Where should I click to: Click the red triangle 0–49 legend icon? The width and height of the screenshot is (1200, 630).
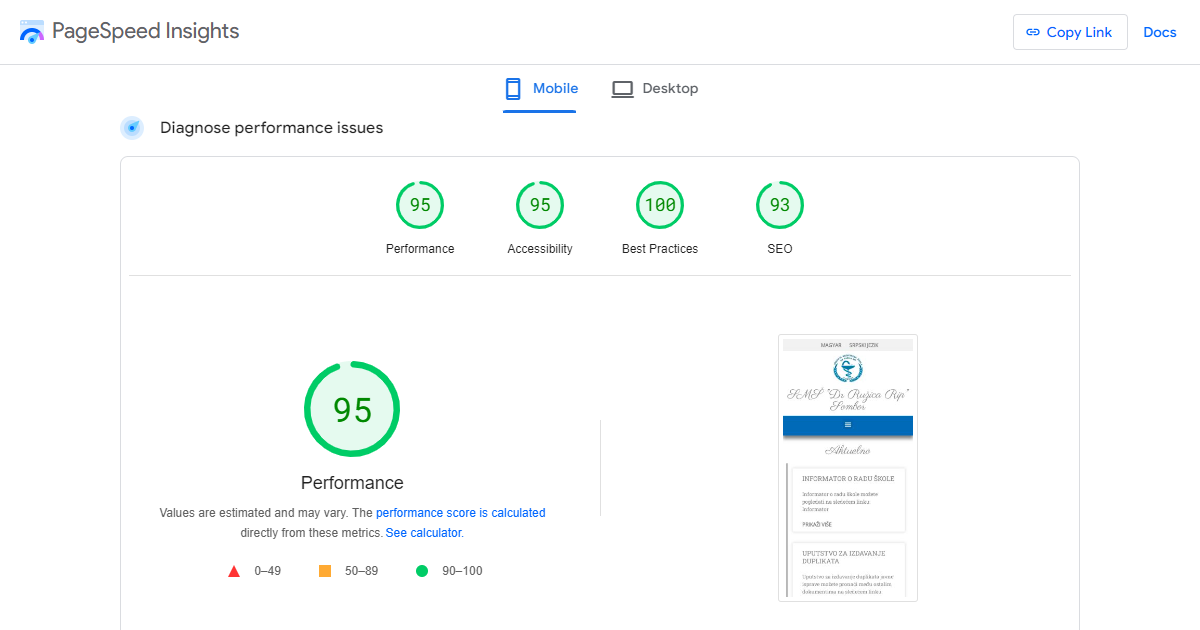pyautogui.click(x=234, y=571)
